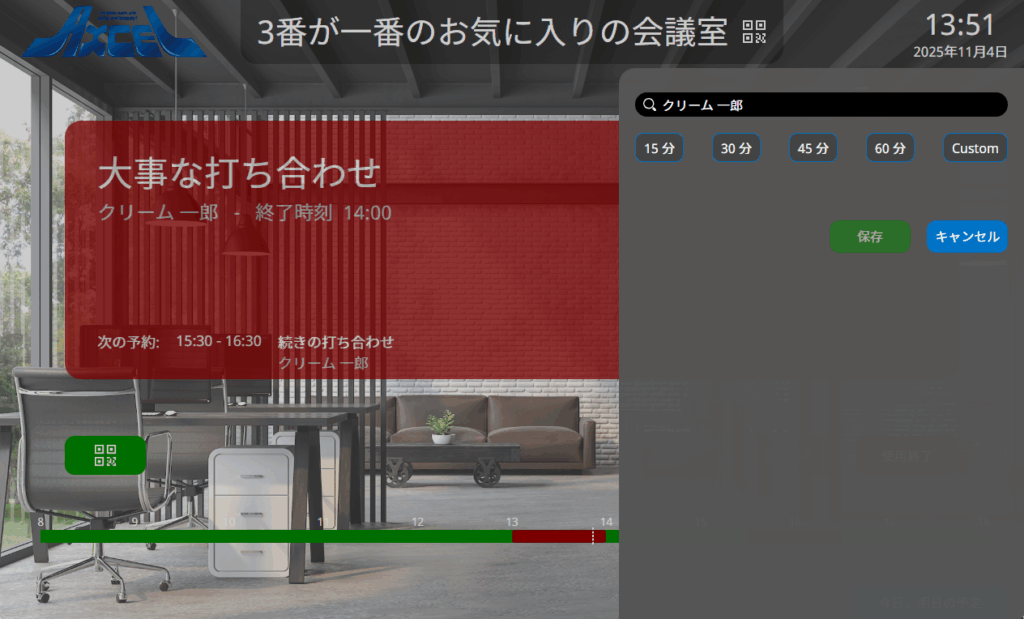The width and height of the screenshot is (1024, 619).
Task: Open the Custom duration option
Action: (x=975, y=148)
